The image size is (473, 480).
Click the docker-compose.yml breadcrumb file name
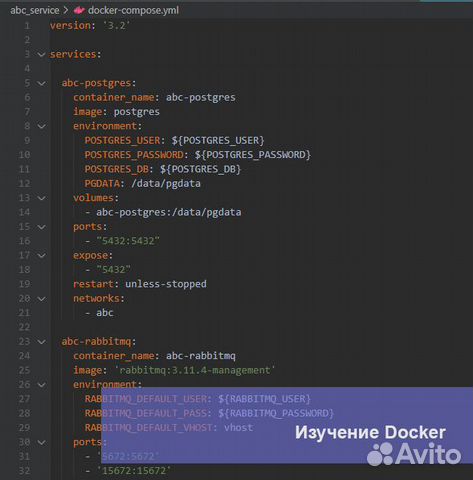(133, 10)
